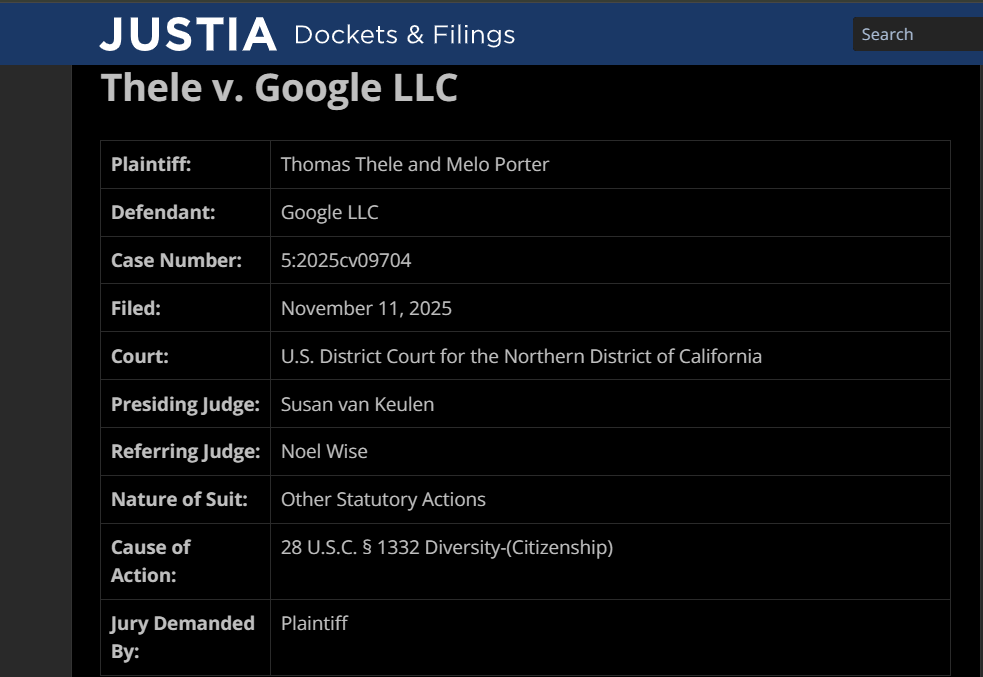Click the 28 U.S.C. § 1332 Diversity-(Citizenship) value
983x677 pixels.
[x=447, y=547]
